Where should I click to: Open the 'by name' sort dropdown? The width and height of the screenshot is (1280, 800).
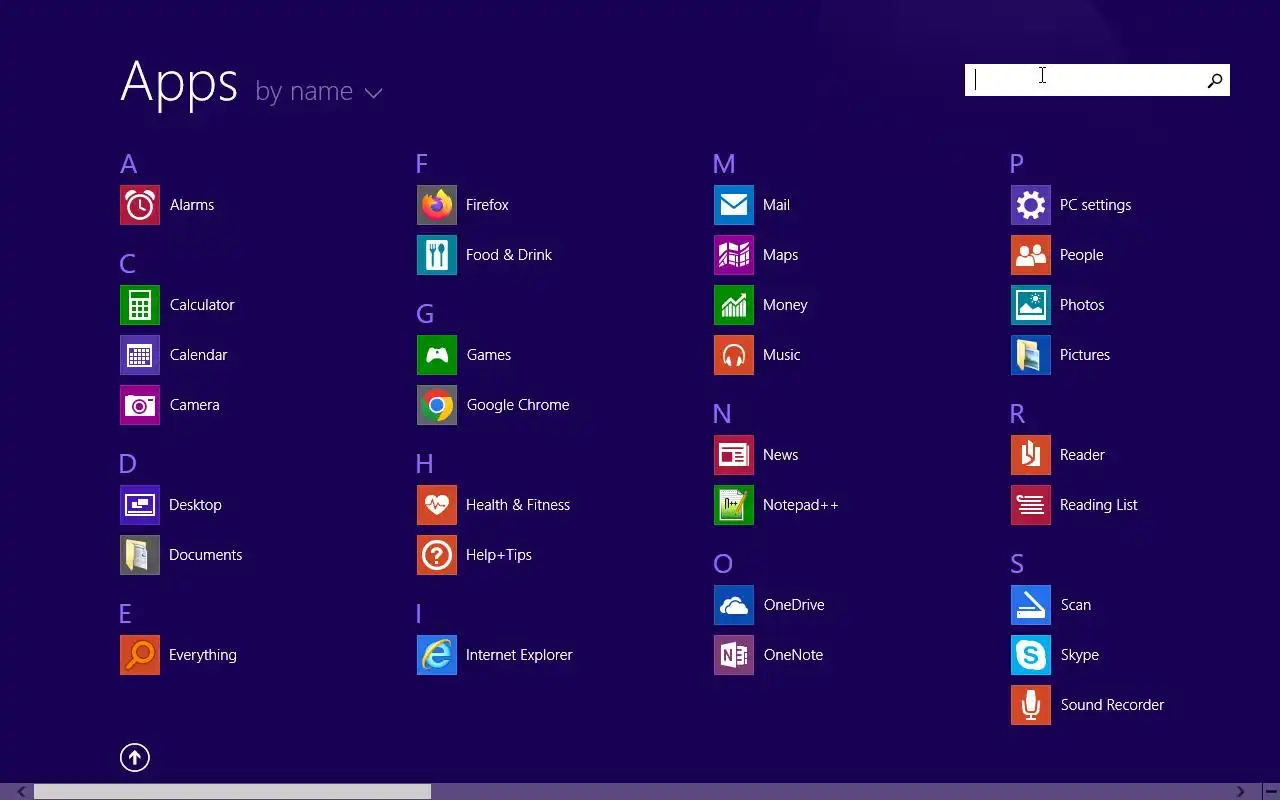click(x=319, y=92)
